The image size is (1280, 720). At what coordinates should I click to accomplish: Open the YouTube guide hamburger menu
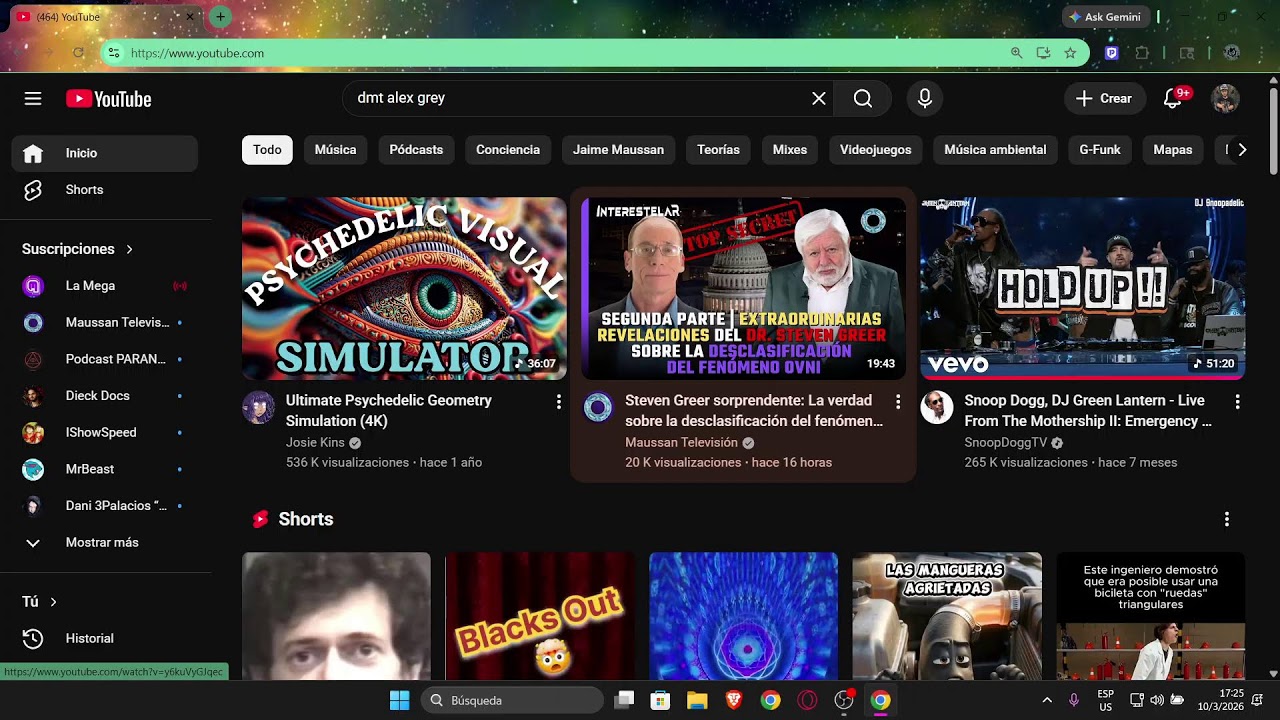[x=33, y=98]
